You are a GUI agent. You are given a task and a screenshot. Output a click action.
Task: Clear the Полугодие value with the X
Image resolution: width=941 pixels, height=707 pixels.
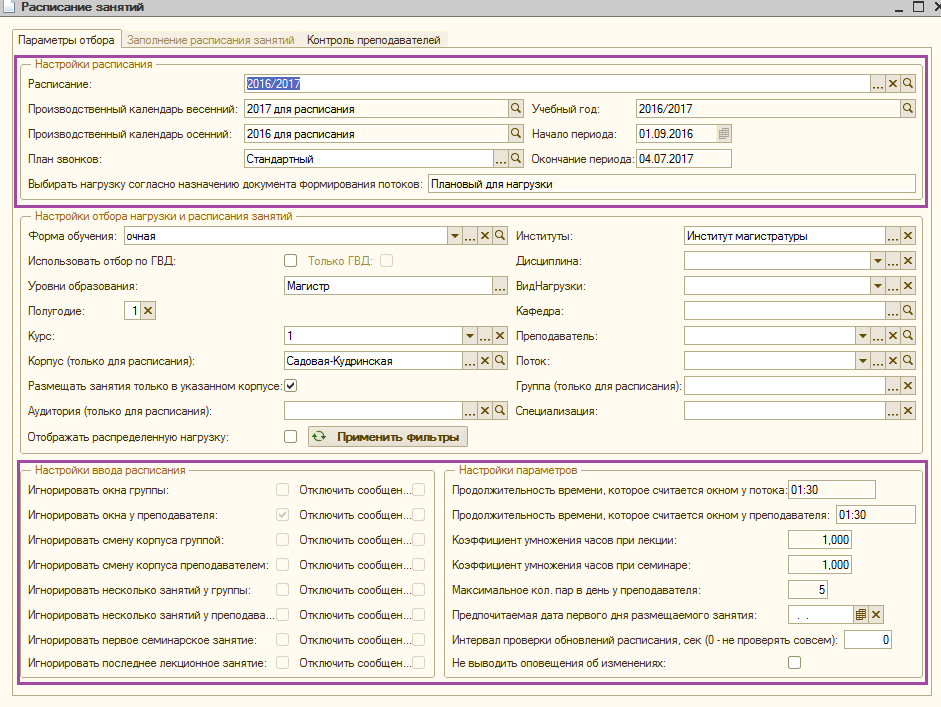coord(148,311)
